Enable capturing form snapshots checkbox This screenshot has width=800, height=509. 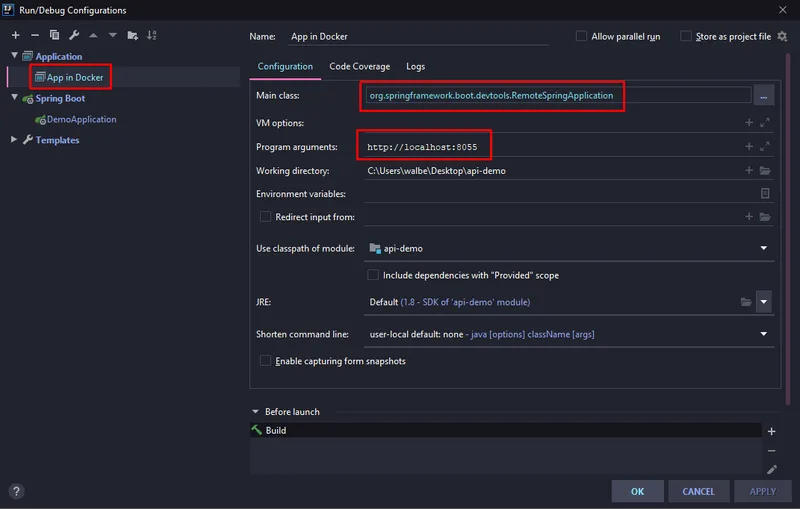click(x=265, y=361)
